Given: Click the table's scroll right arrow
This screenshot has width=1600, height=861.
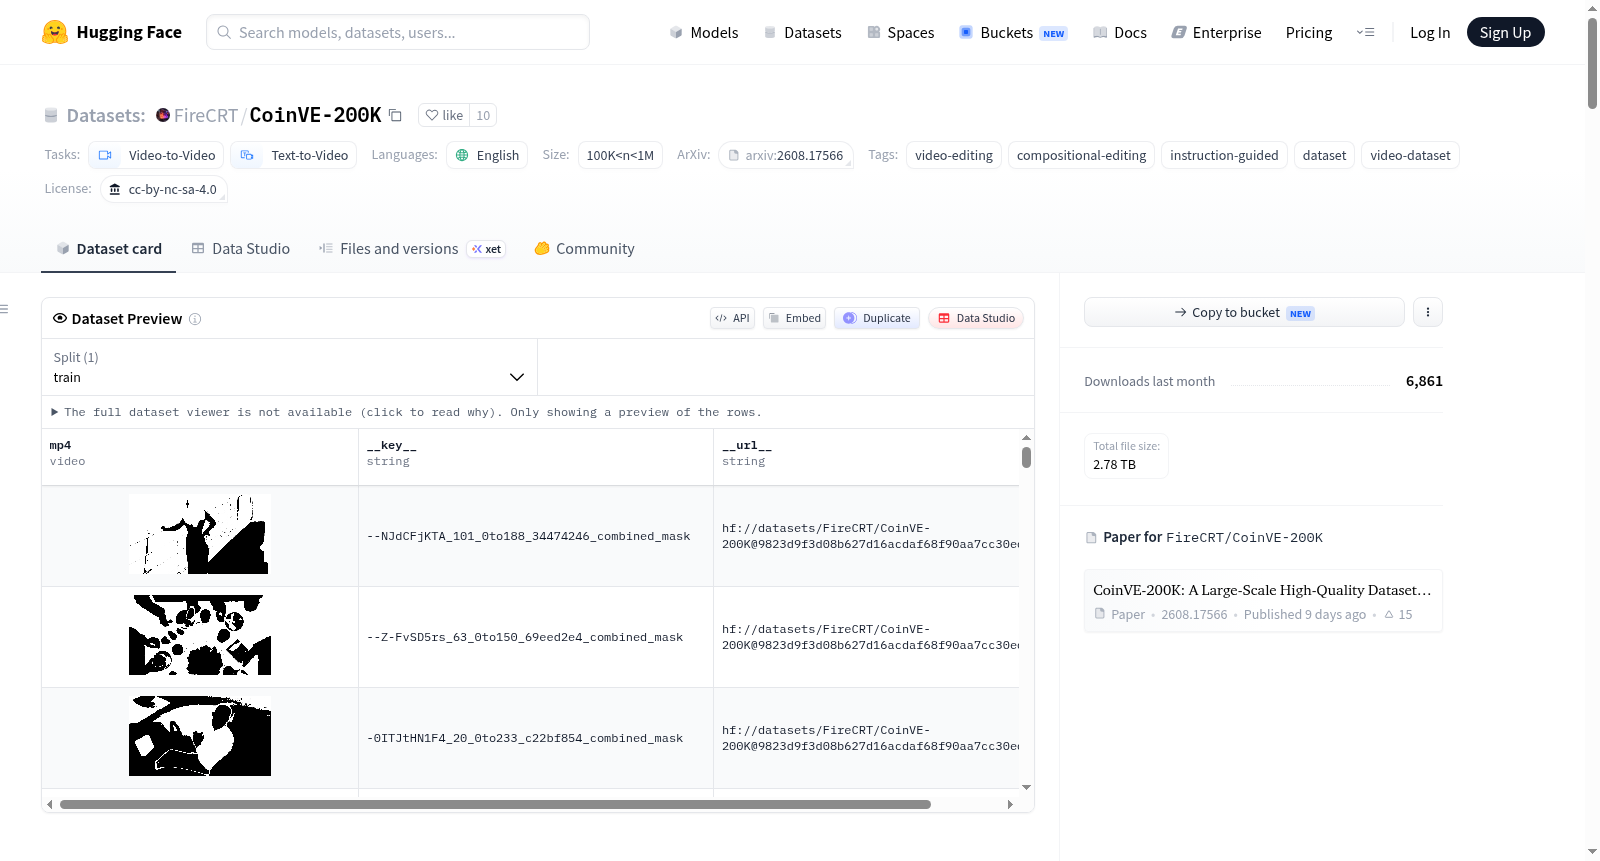Looking at the screenshot, I should [1010, 804].
